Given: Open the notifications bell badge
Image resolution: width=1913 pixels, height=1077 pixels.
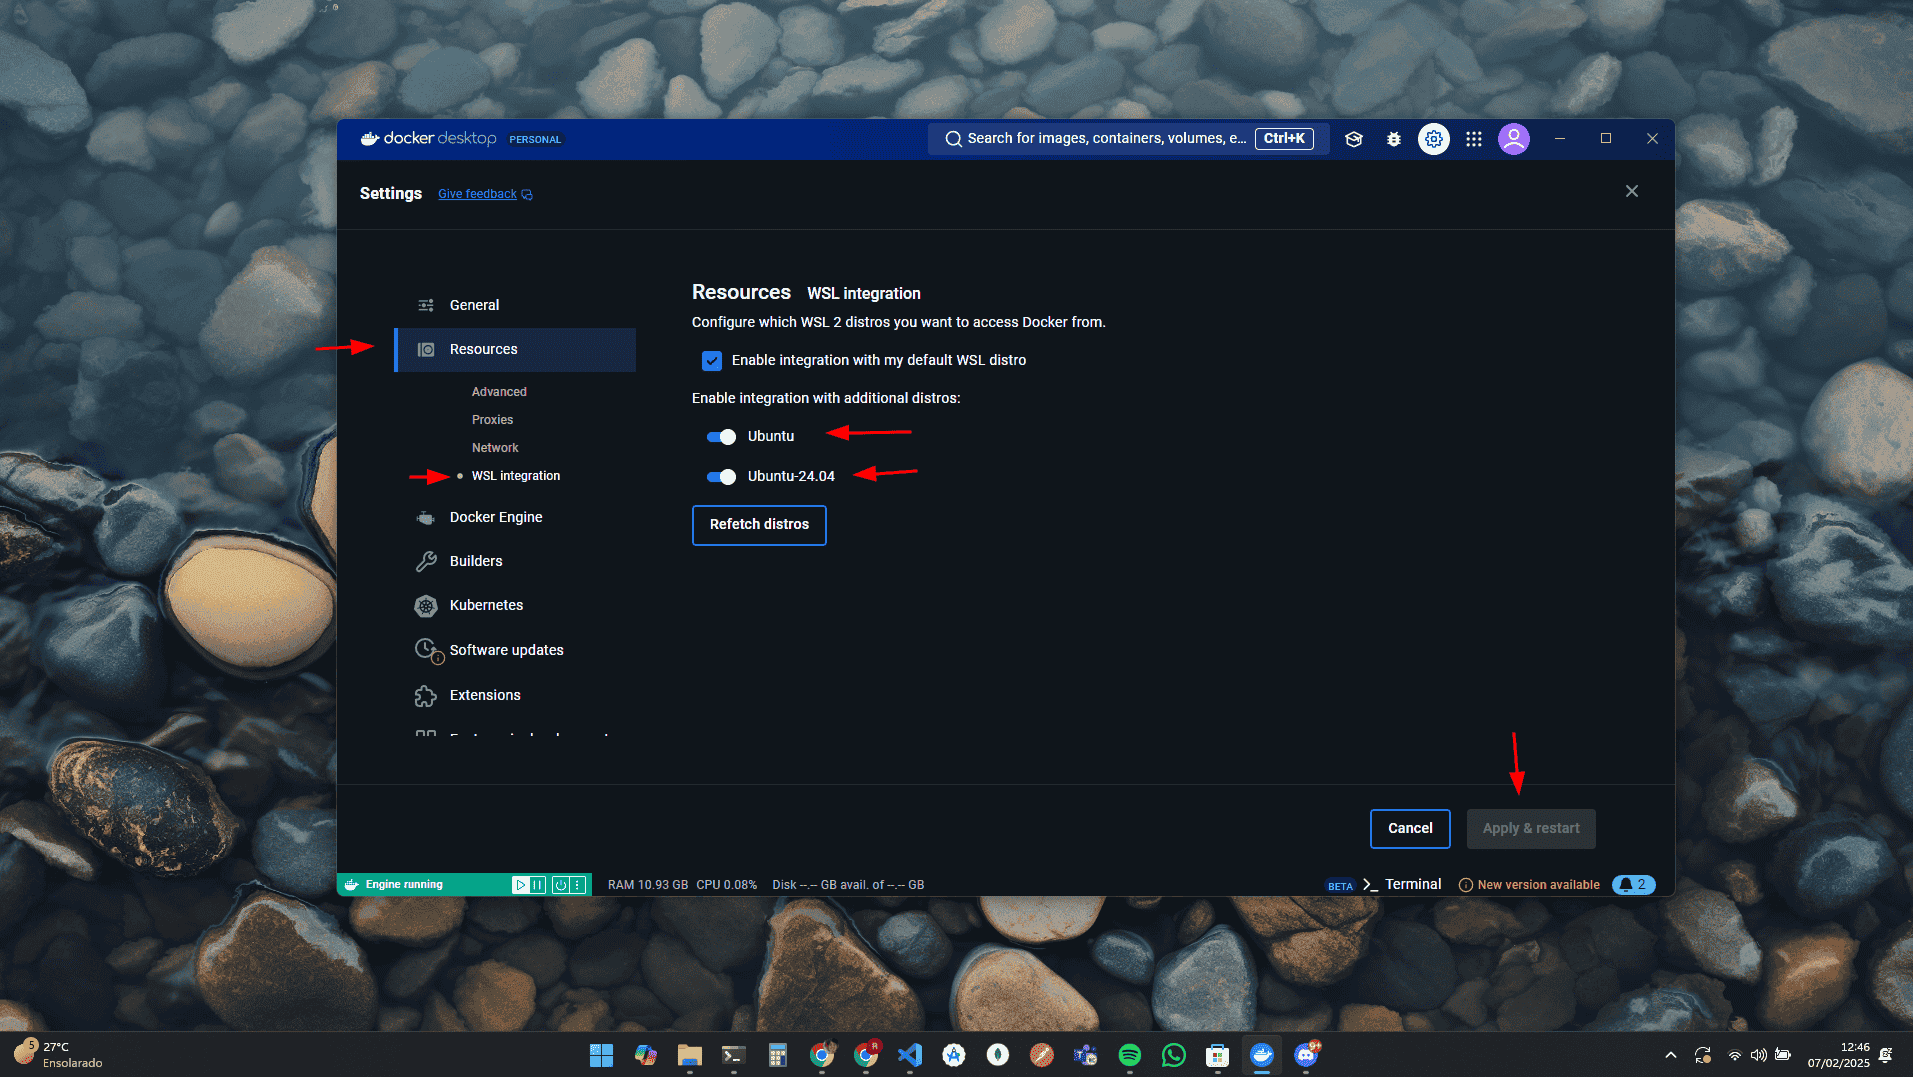Looking at the screenshot, I should coord(1633,885).
